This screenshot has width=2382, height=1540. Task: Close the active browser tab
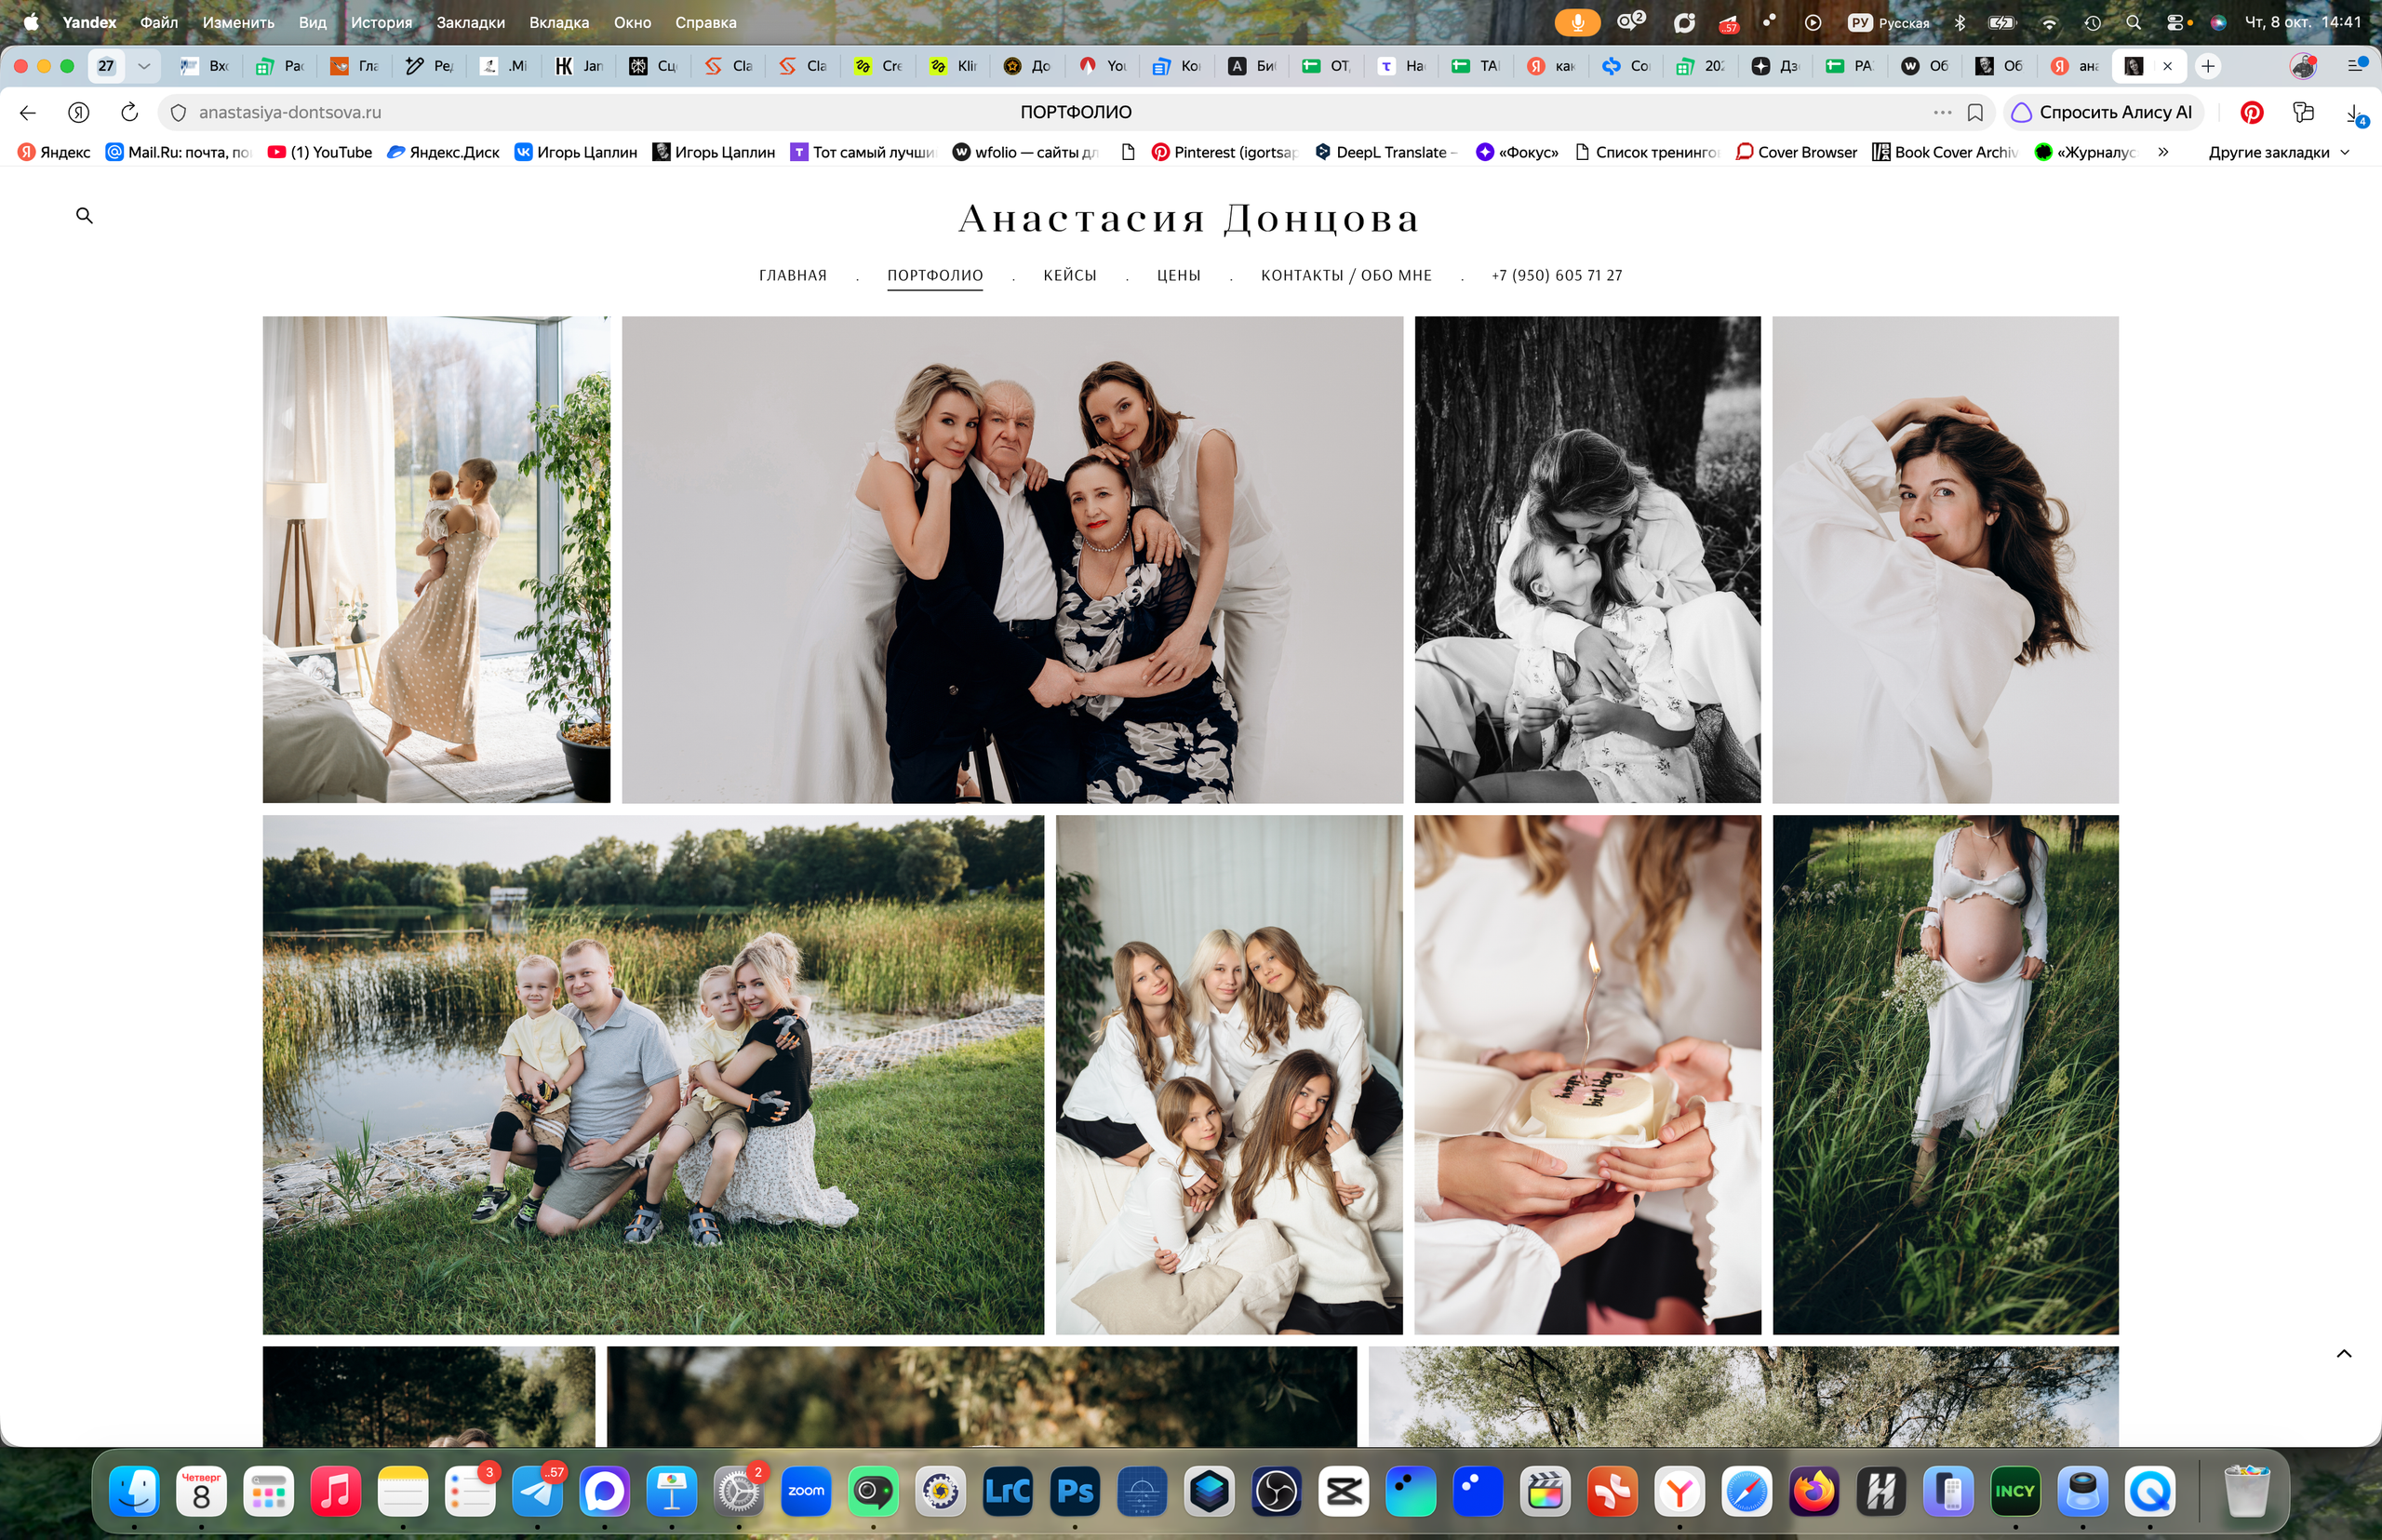pos(2167,66)
